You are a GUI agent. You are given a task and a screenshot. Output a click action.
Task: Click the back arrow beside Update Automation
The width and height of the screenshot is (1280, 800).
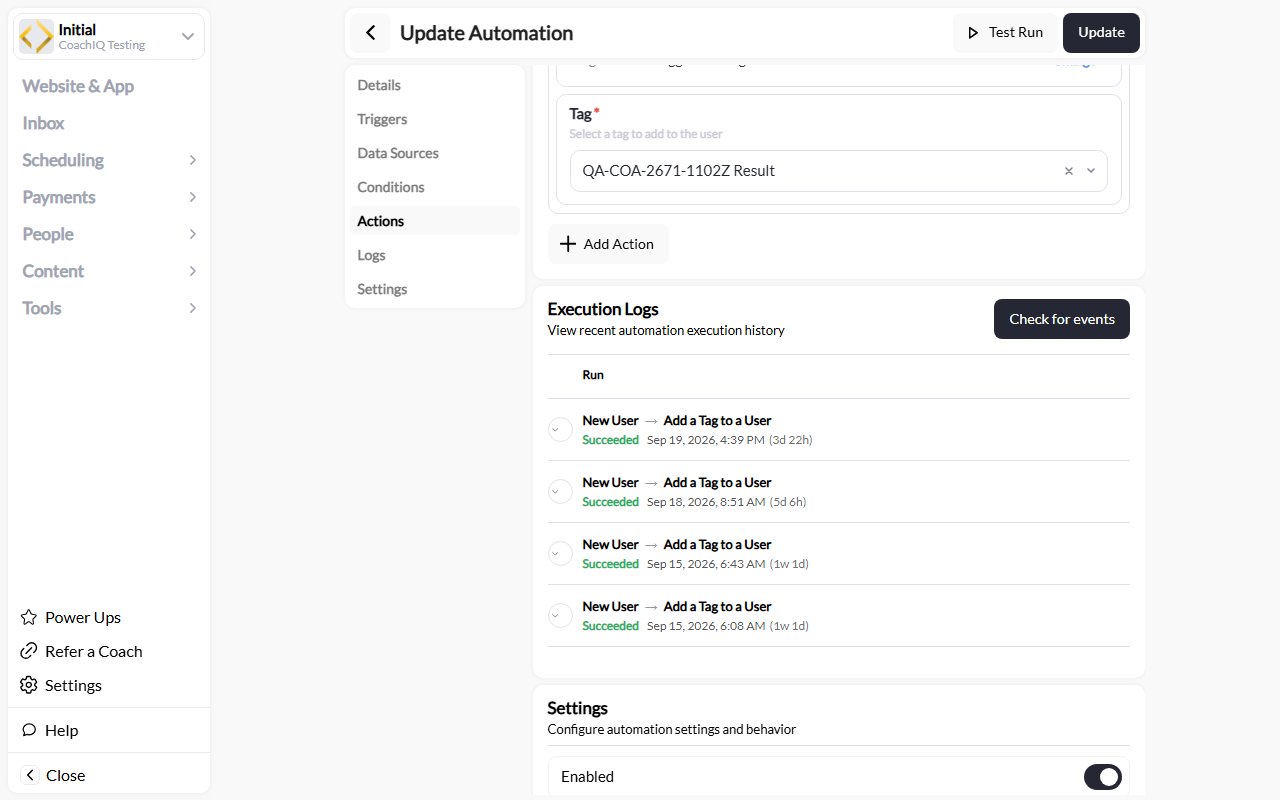pos(370,33)
